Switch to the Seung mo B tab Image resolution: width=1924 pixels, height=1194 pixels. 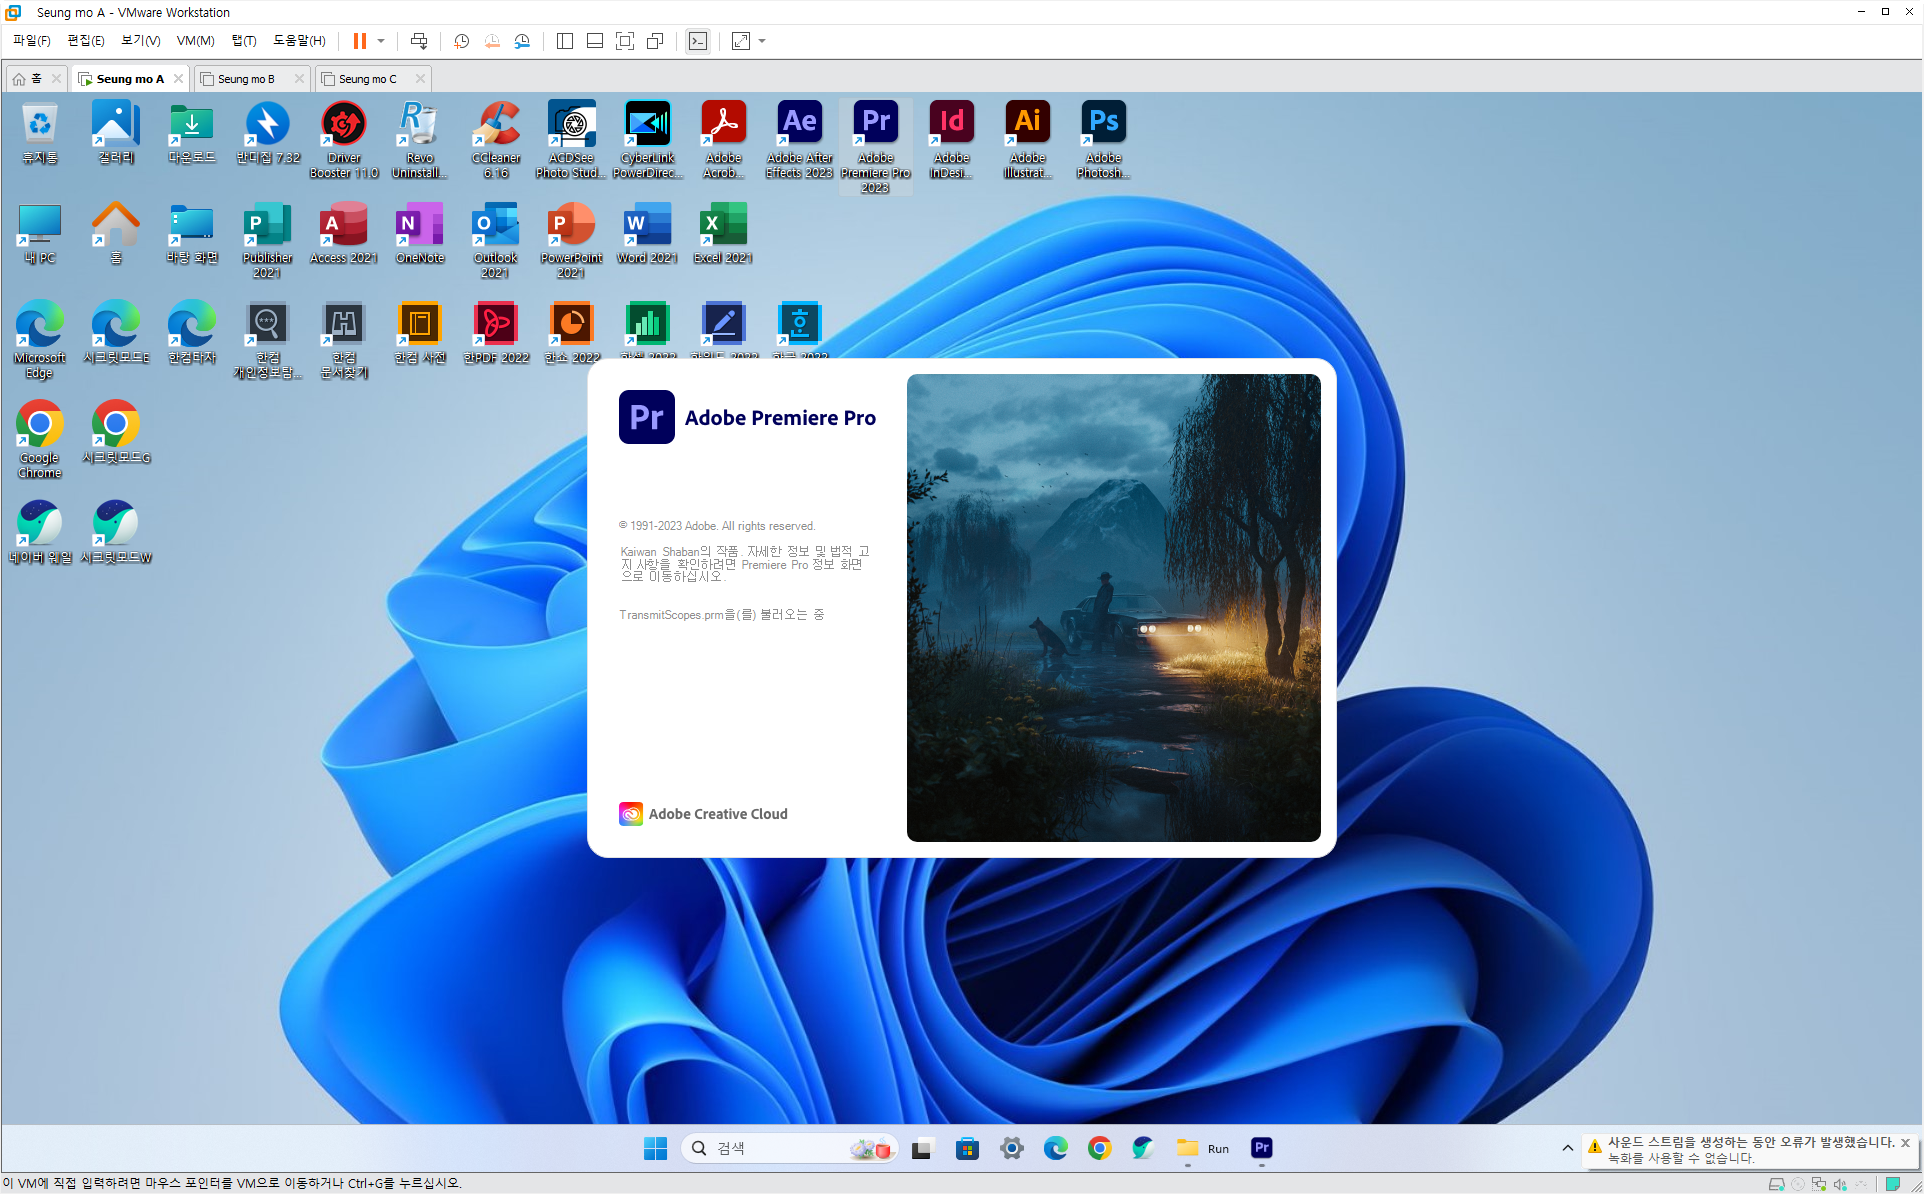246,79
